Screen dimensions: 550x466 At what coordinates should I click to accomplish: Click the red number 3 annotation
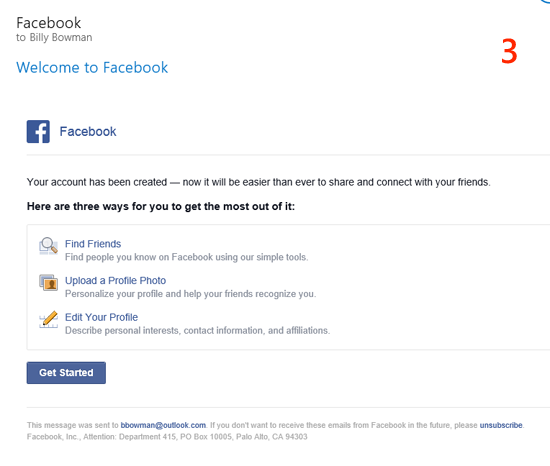point(509,52)
